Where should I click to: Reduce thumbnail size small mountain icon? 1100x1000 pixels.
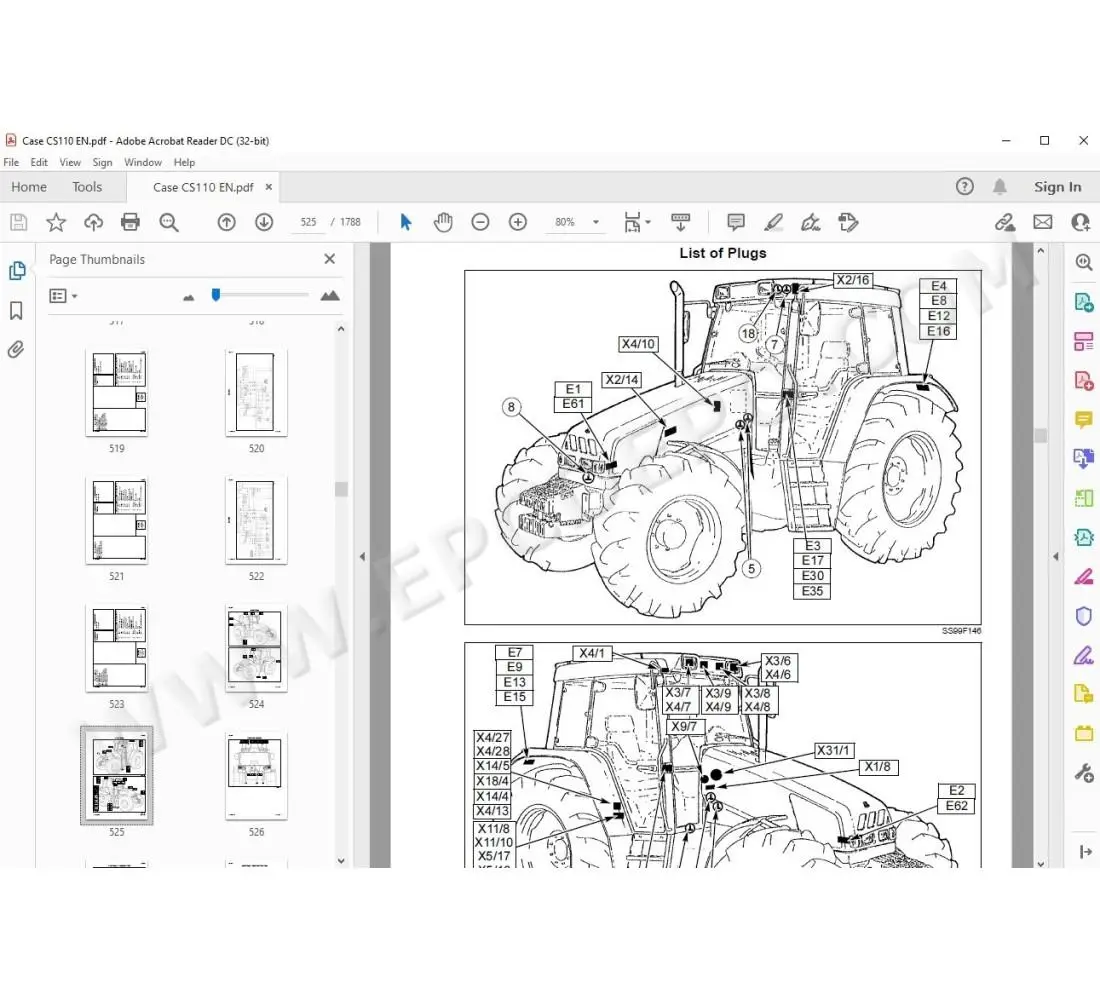point(189,298)
